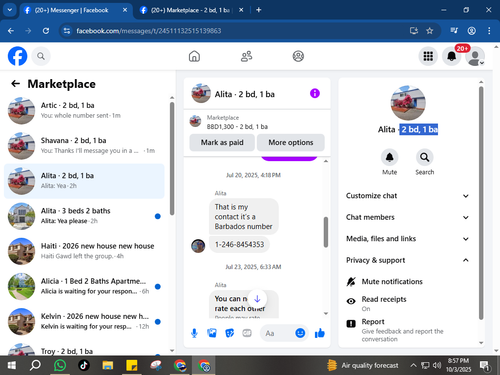Click the Windows Start button
The height and width of the screenshot is (375, 500).
coord(12,365)
